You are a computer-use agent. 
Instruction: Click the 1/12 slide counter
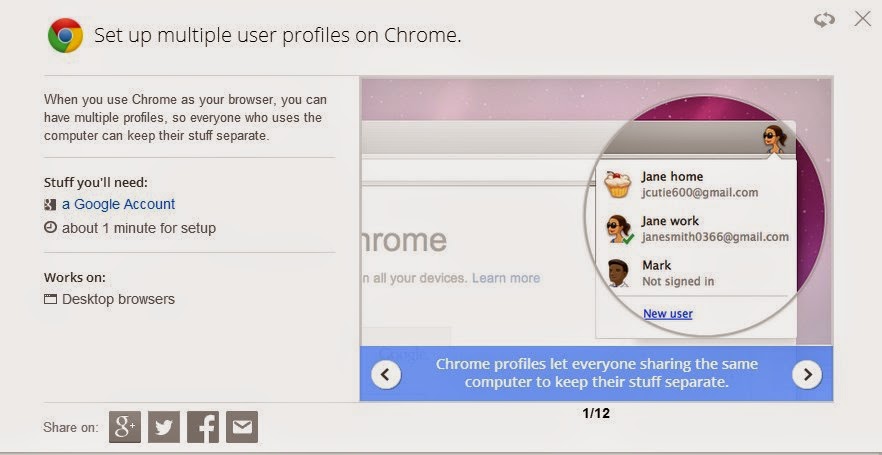(596, 413)
